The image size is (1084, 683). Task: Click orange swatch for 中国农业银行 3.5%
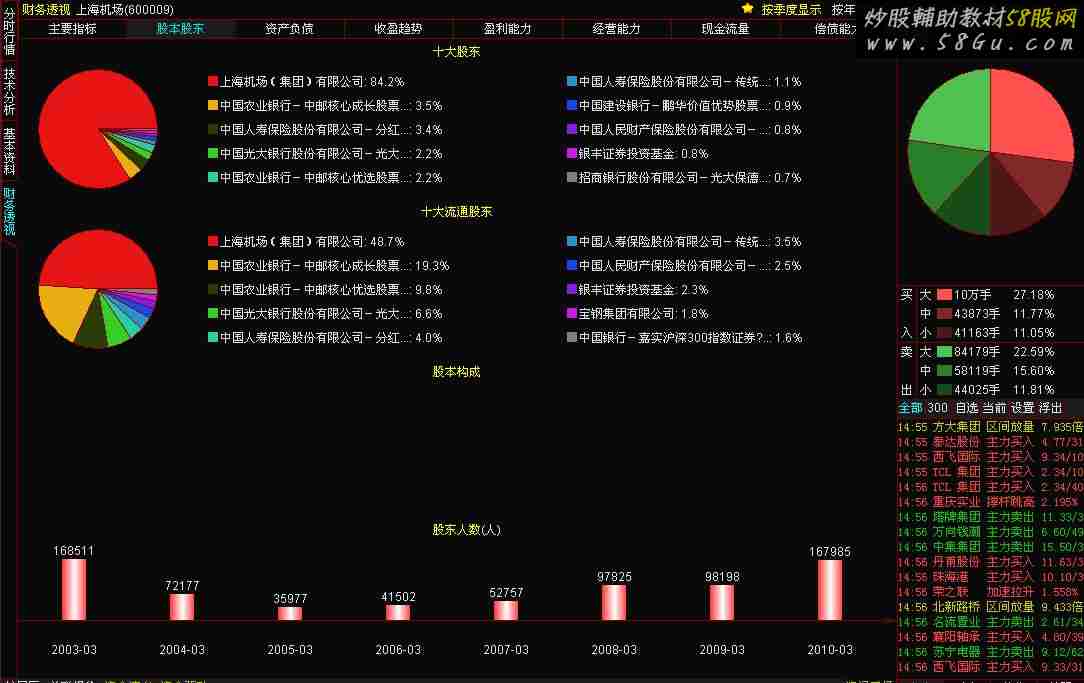point(213,105)
